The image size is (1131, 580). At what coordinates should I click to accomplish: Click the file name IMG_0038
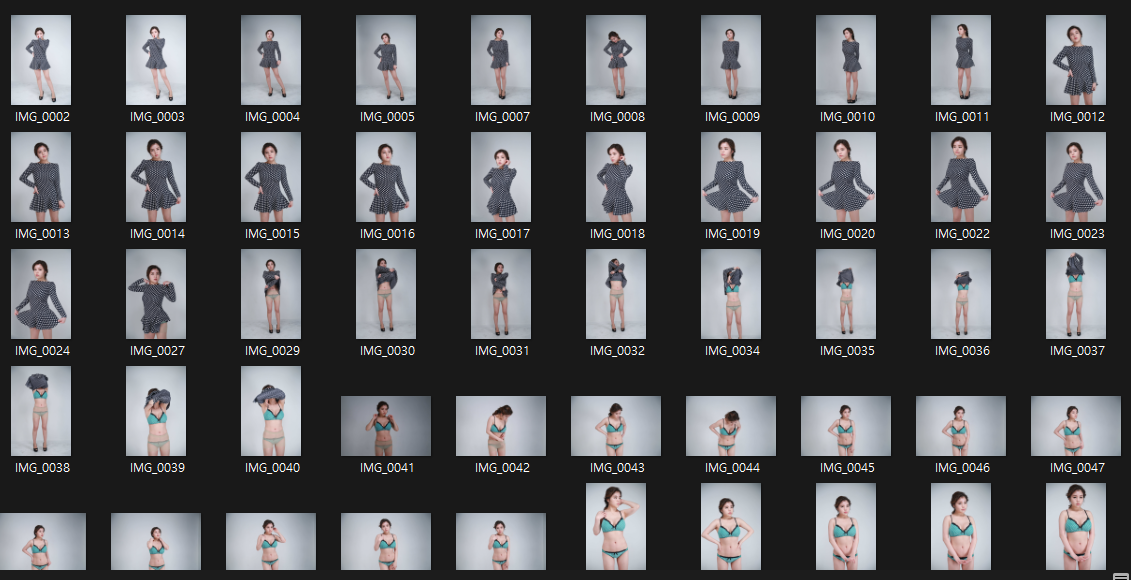click(42, 467)
